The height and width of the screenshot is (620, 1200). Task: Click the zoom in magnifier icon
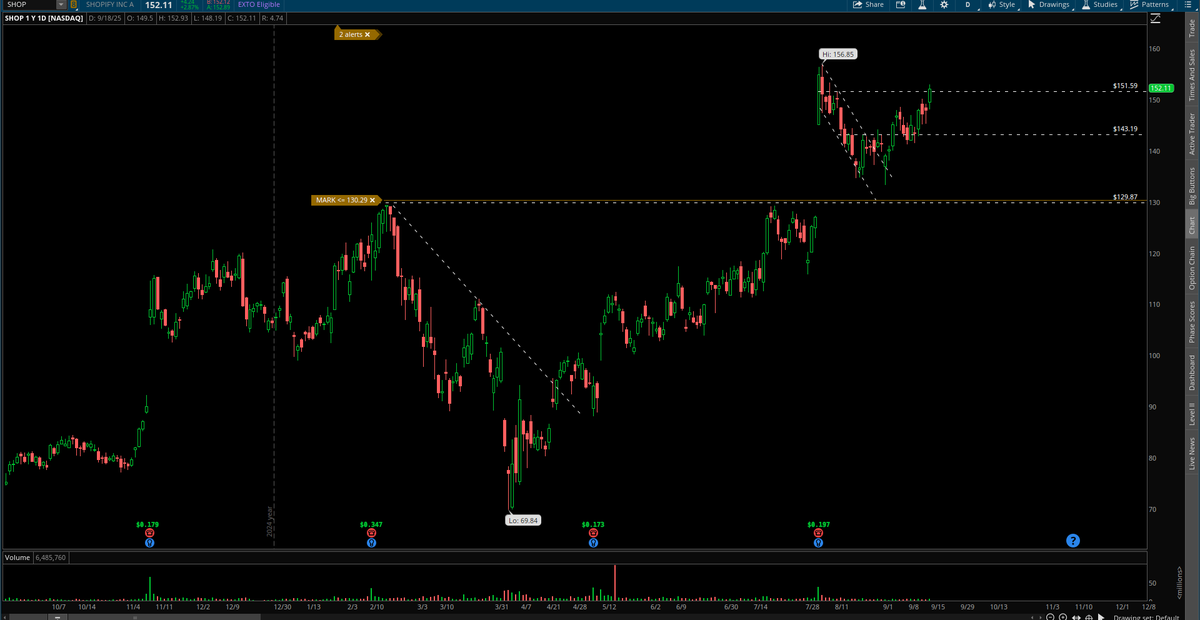[x=1063, y=616]
